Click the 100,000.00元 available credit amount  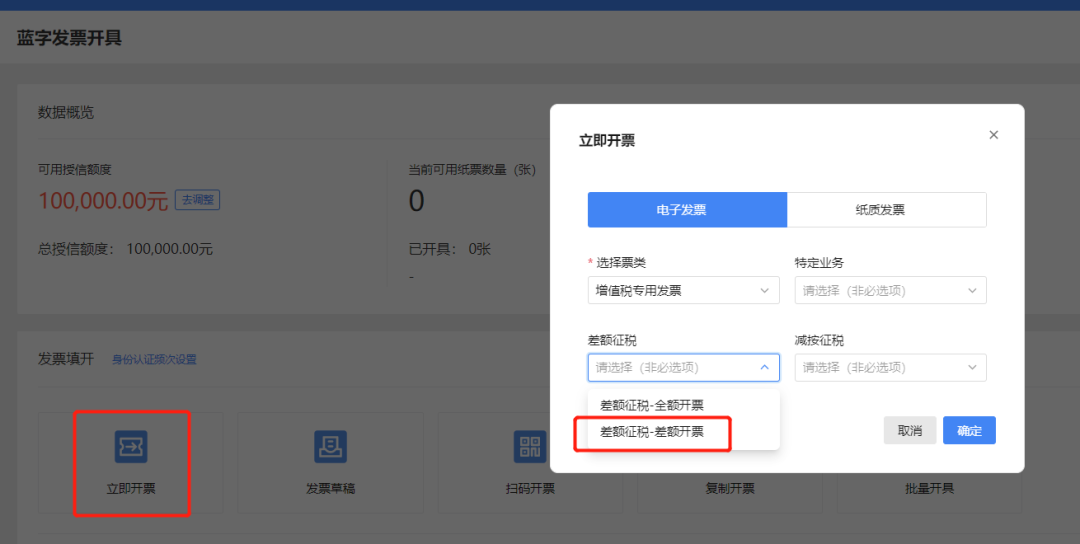click(103, 201)
